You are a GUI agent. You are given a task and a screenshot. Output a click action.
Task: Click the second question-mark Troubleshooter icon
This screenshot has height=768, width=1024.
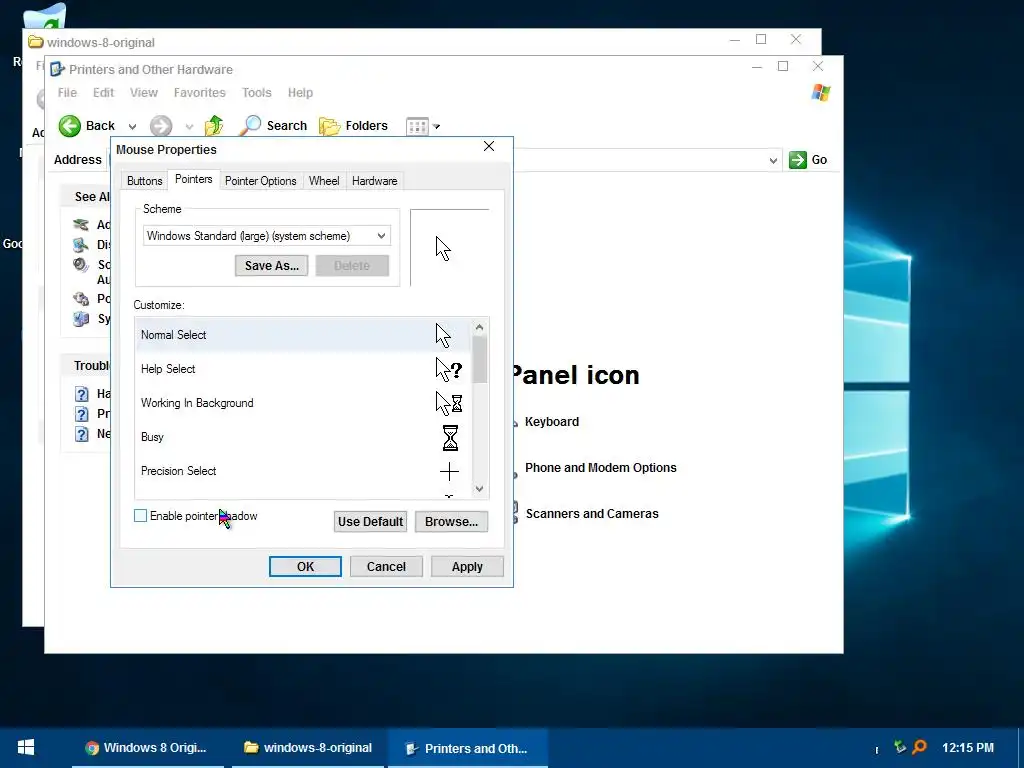pos(82,414)
